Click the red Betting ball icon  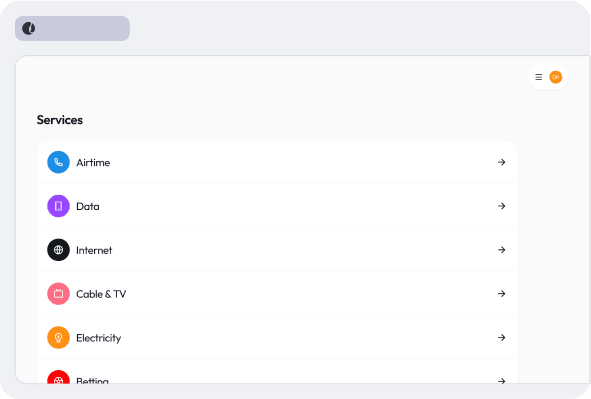58,377
